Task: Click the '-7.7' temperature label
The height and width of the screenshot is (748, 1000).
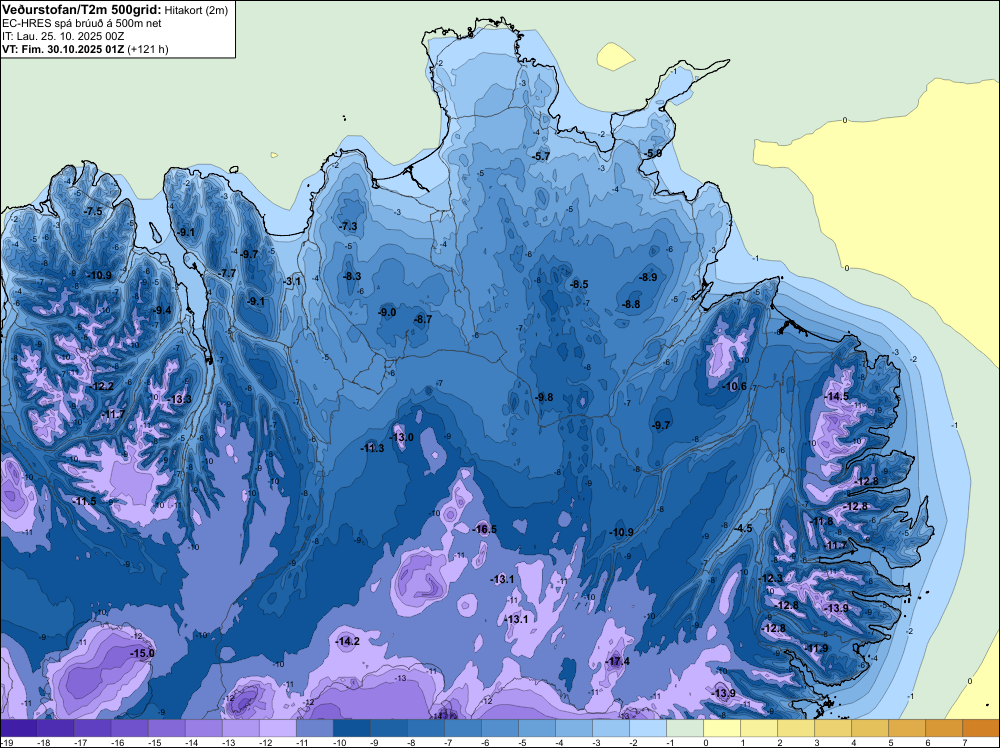Action: (x=227, y=273)
